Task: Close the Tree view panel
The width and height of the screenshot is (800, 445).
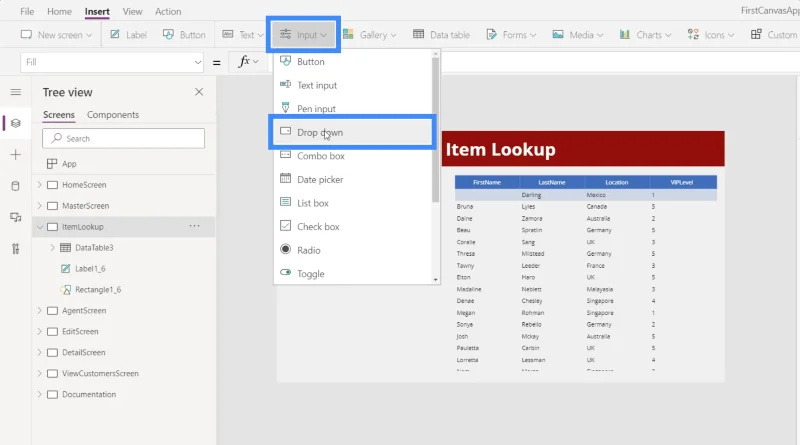Action: click(x=199, y=92)
